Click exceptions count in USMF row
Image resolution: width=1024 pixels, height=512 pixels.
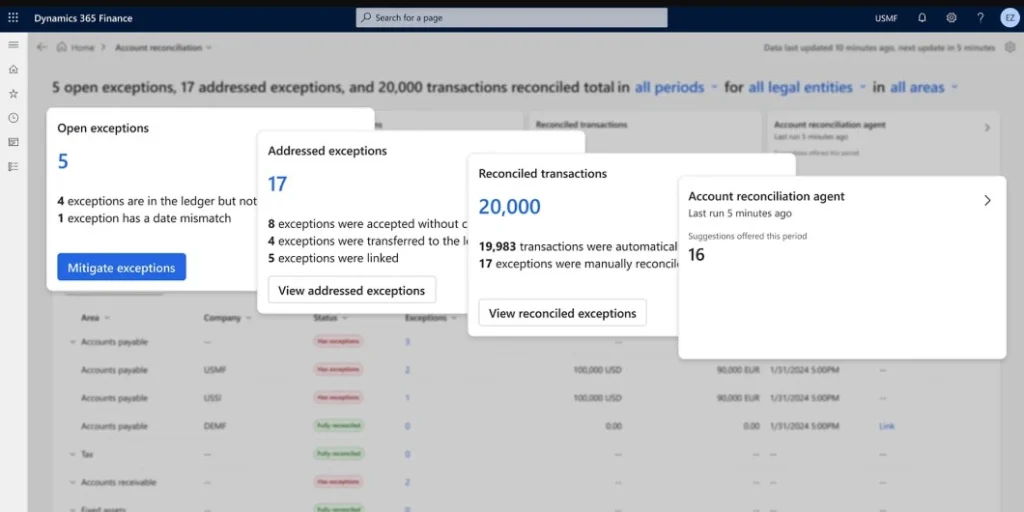(408, 370)
